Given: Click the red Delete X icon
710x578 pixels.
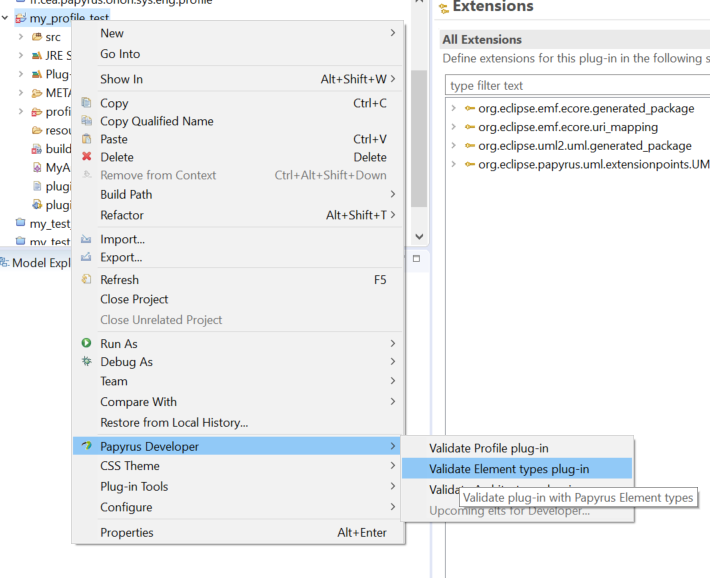Looking at the screenshot, I should (86, 157).
